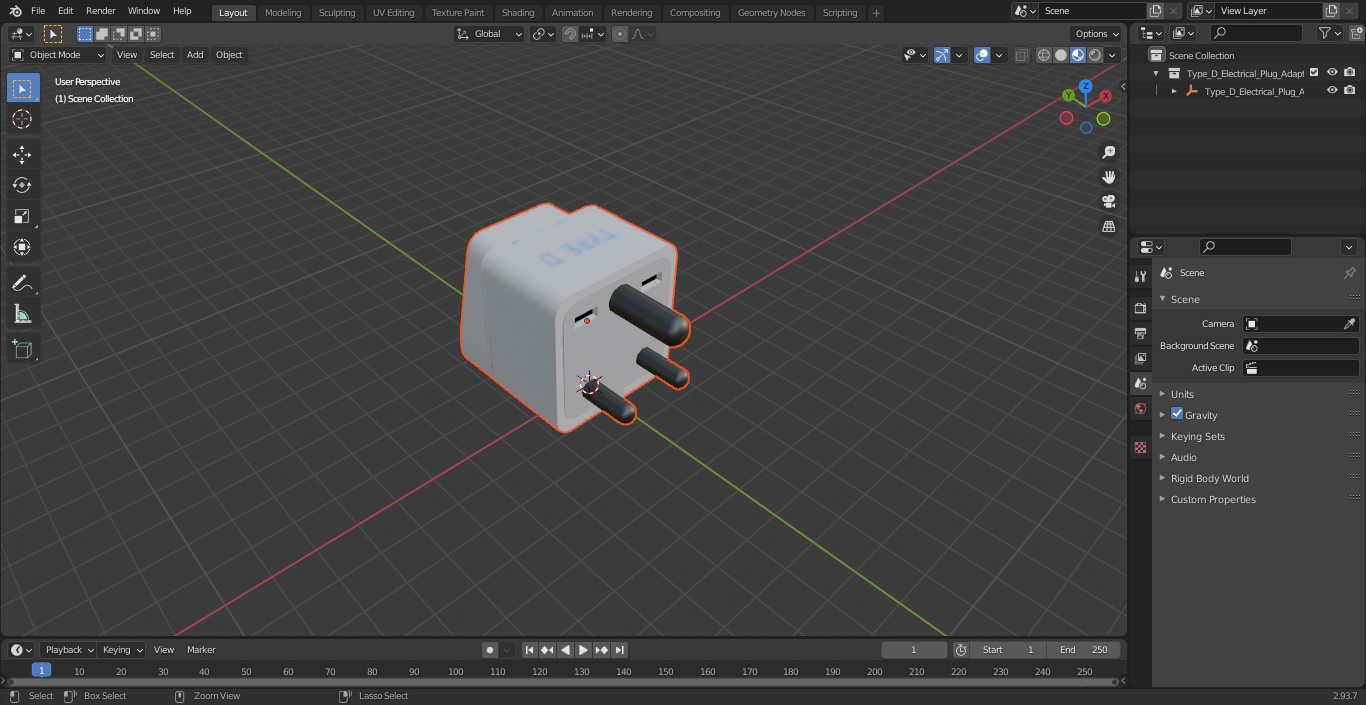Screen dimensions: 1366x705
Task: Switch to solid viewport shading
Action: (x=1061, y=55)
